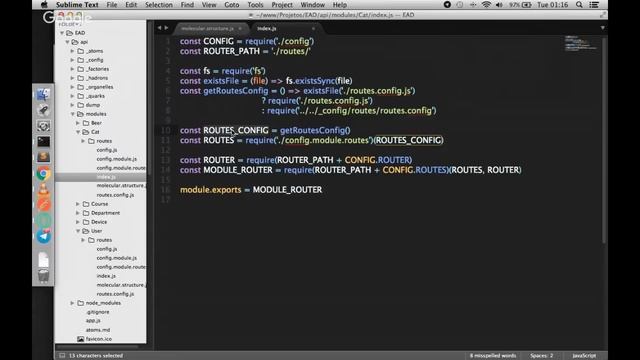
Task: Toggle the side bar panel switcher icon in status bar
Action: click(x=62, y=356)
